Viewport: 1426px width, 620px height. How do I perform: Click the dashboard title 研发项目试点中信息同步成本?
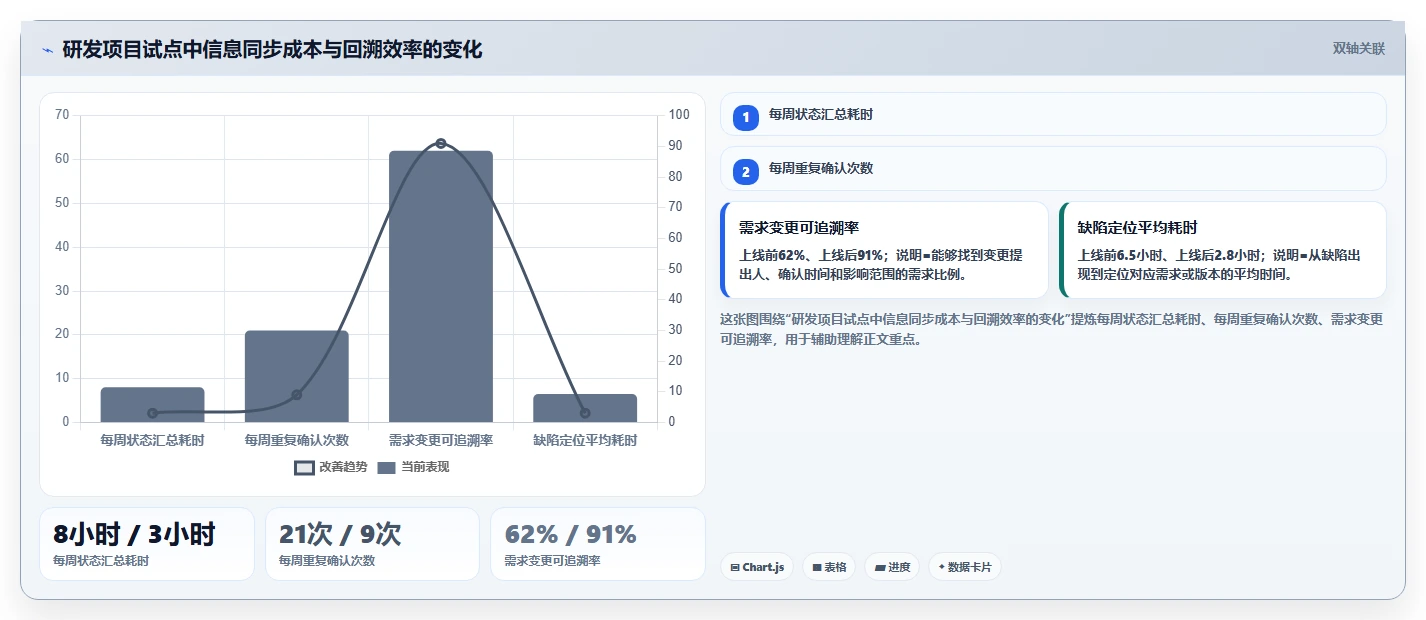pos(272,50)
